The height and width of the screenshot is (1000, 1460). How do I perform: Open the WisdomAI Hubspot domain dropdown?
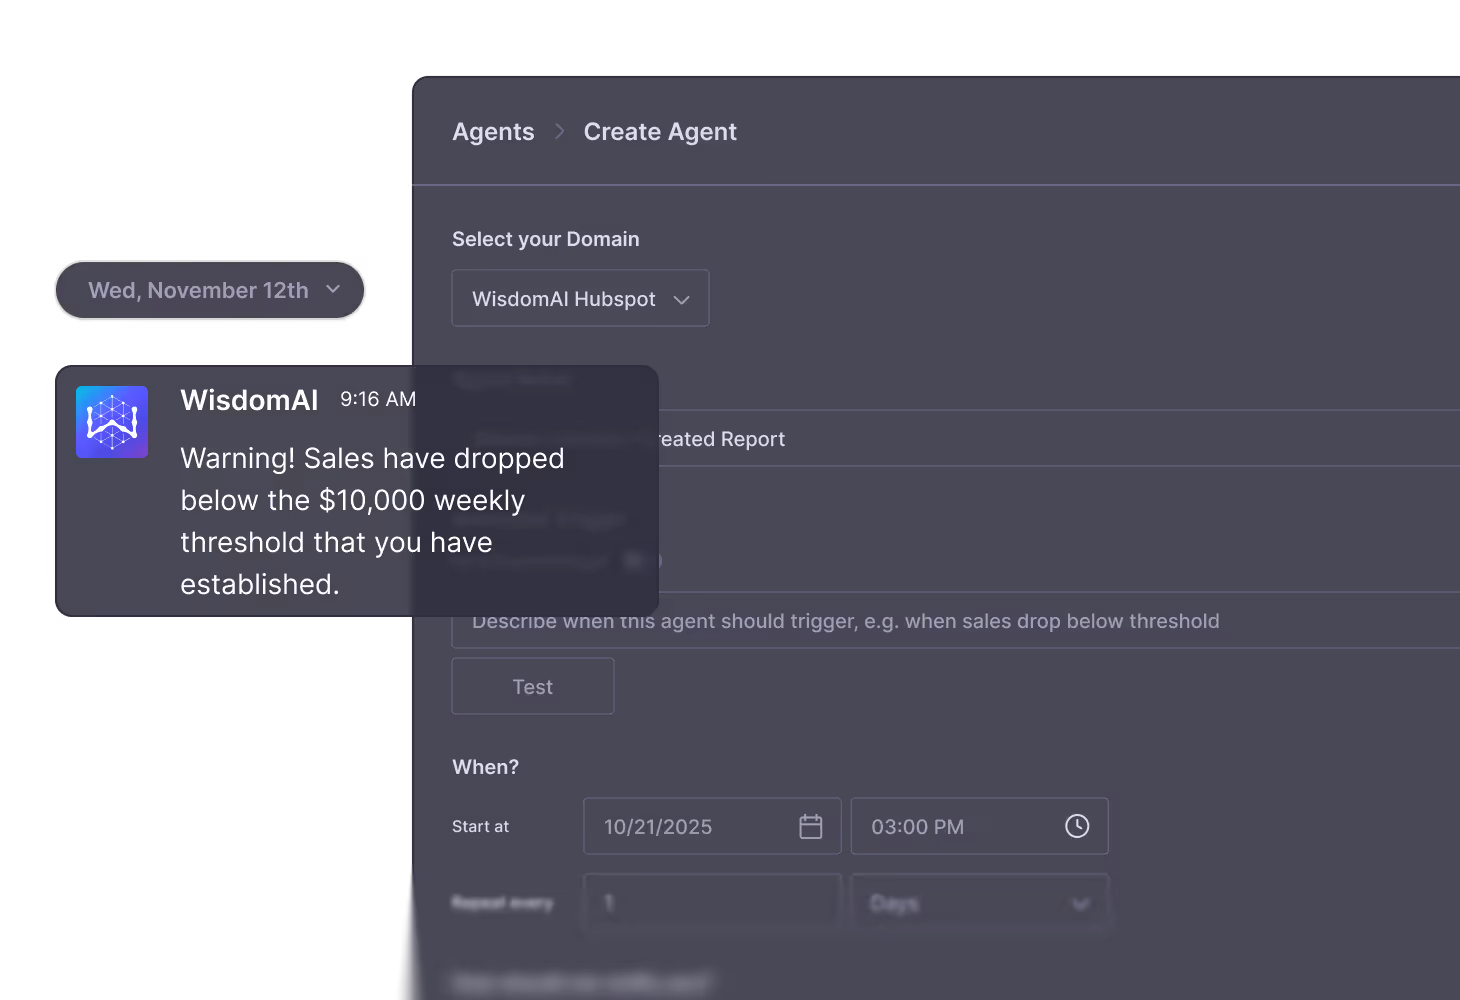click(580, 298)
